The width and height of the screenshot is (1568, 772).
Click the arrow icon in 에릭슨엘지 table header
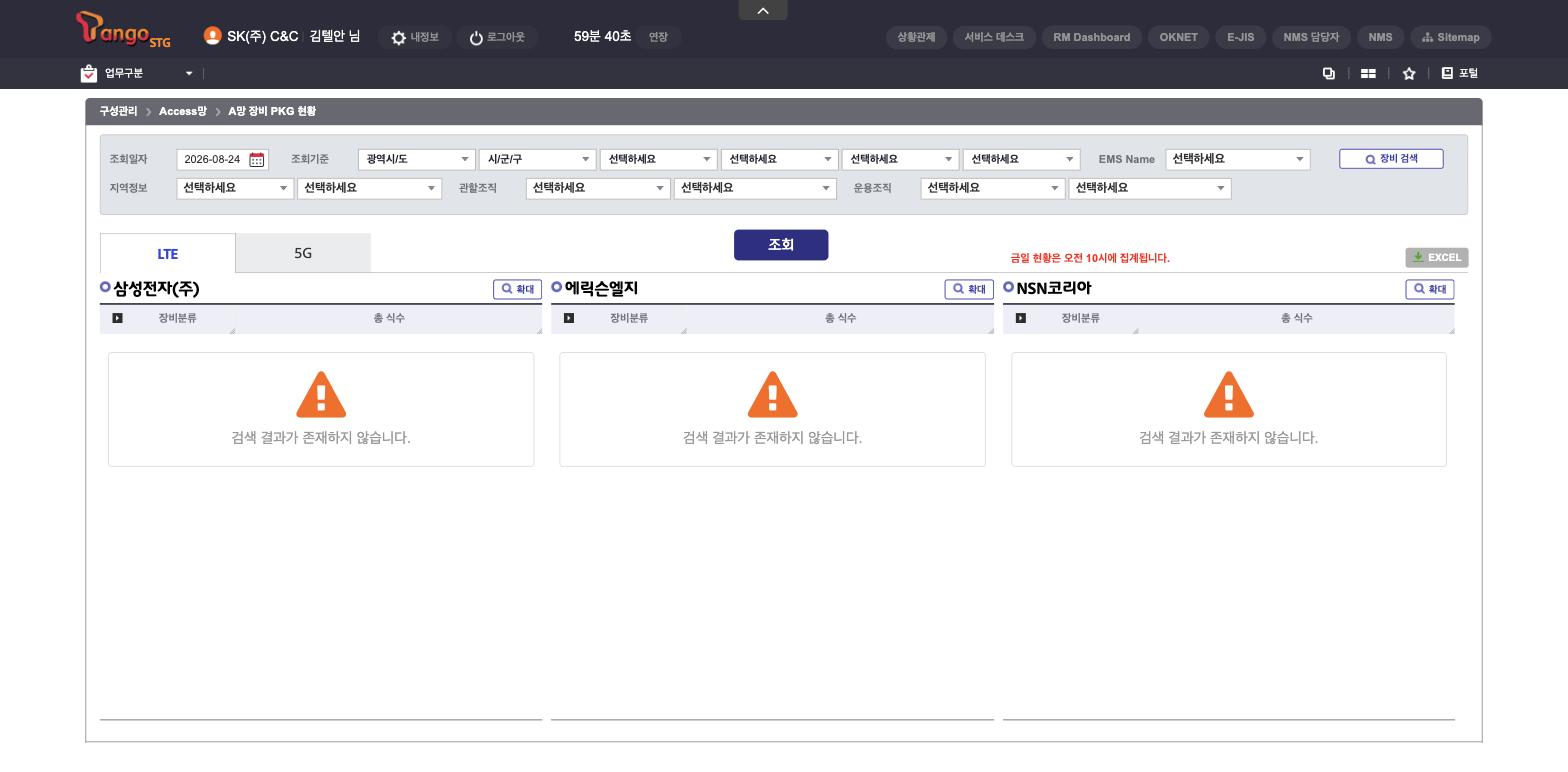click(569, 318)
